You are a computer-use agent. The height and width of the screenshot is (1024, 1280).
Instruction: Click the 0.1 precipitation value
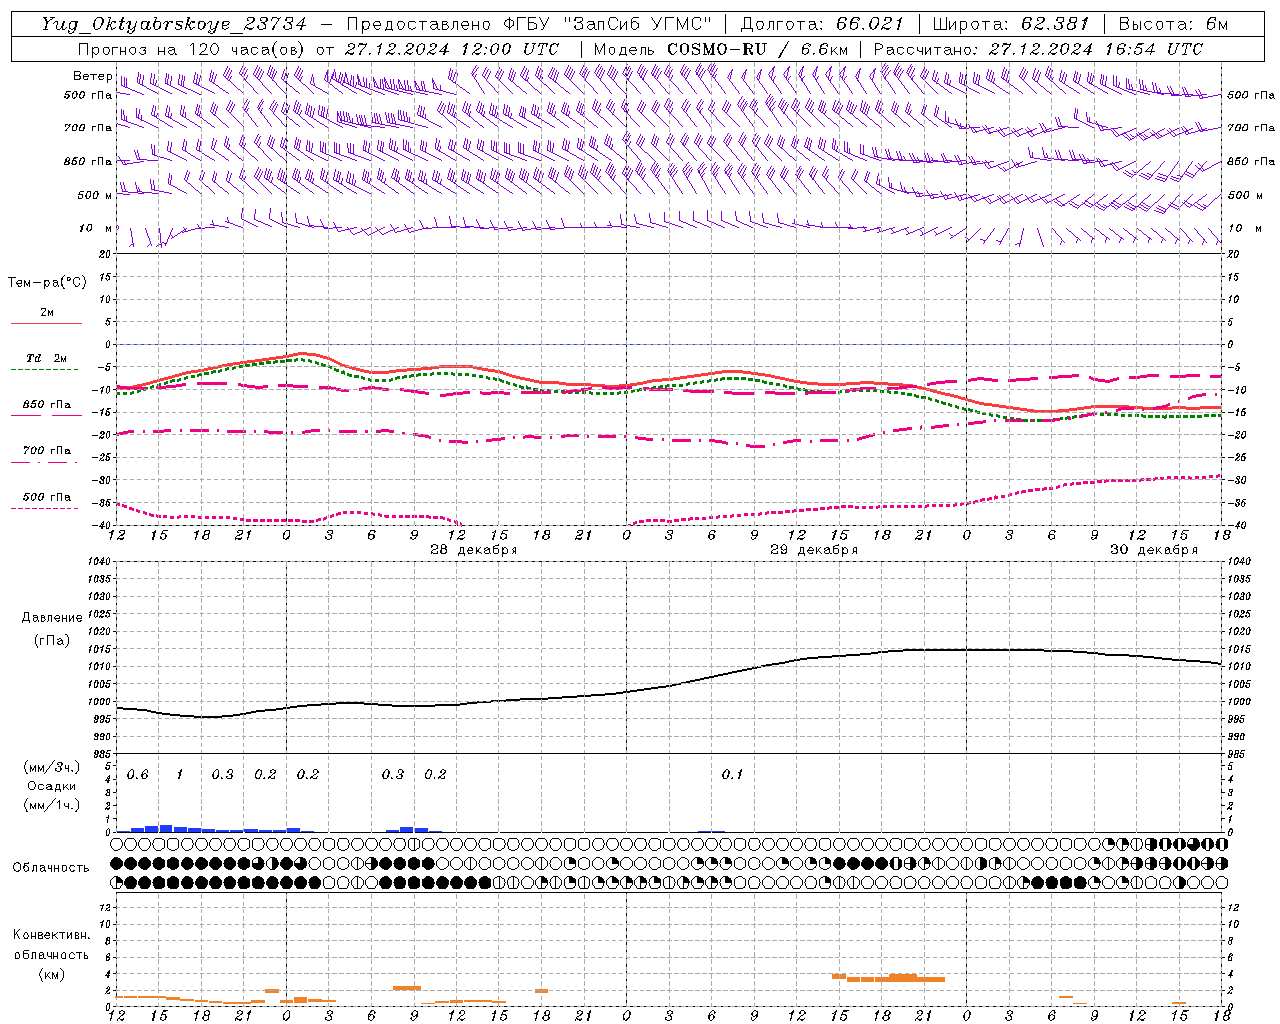tap(732, 775)
